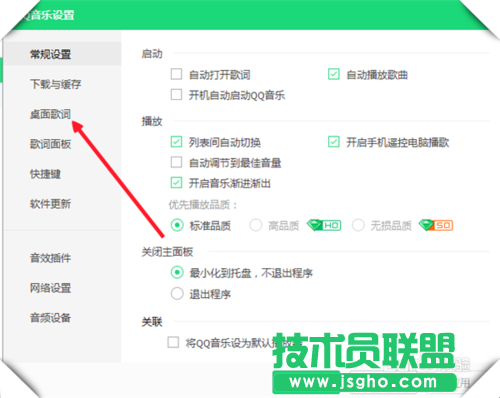
Task: Enable 开机自动启动QQ音乐 checkbox
Action: (176, 95)
